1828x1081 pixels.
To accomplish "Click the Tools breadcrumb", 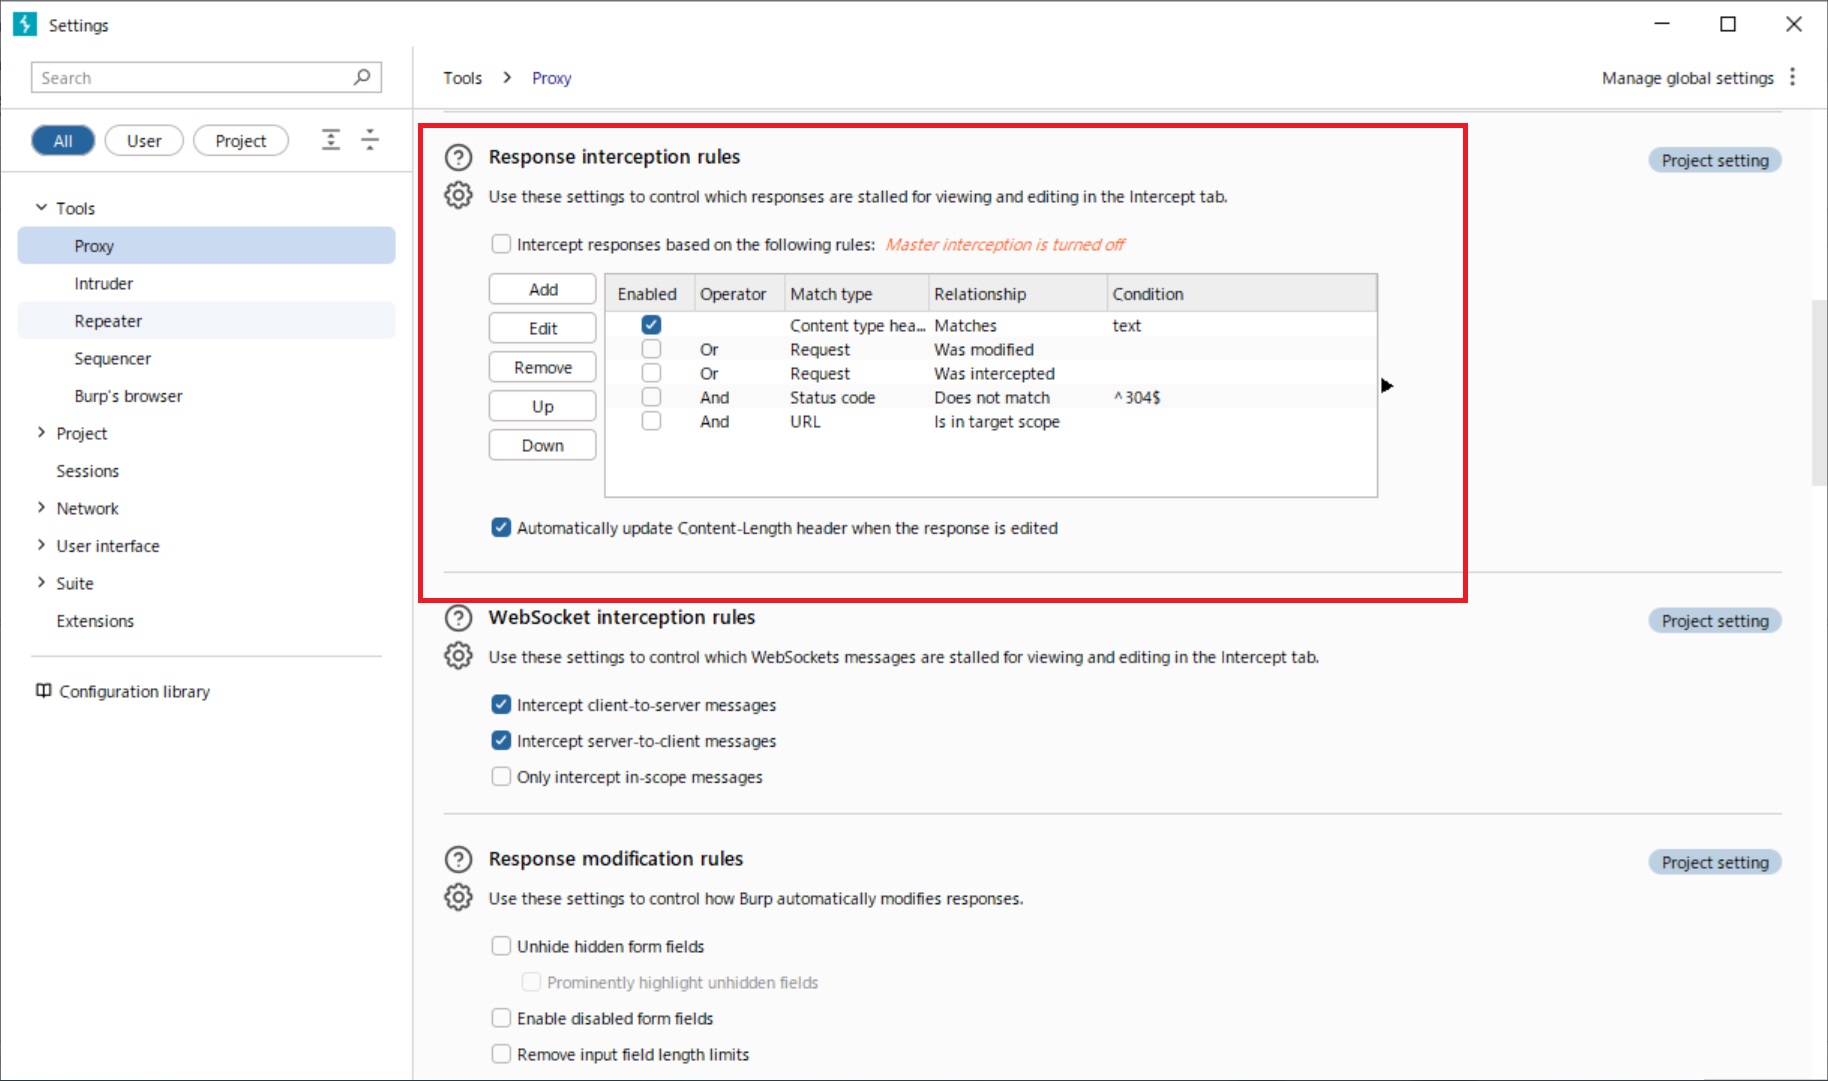I will (463, 77).
